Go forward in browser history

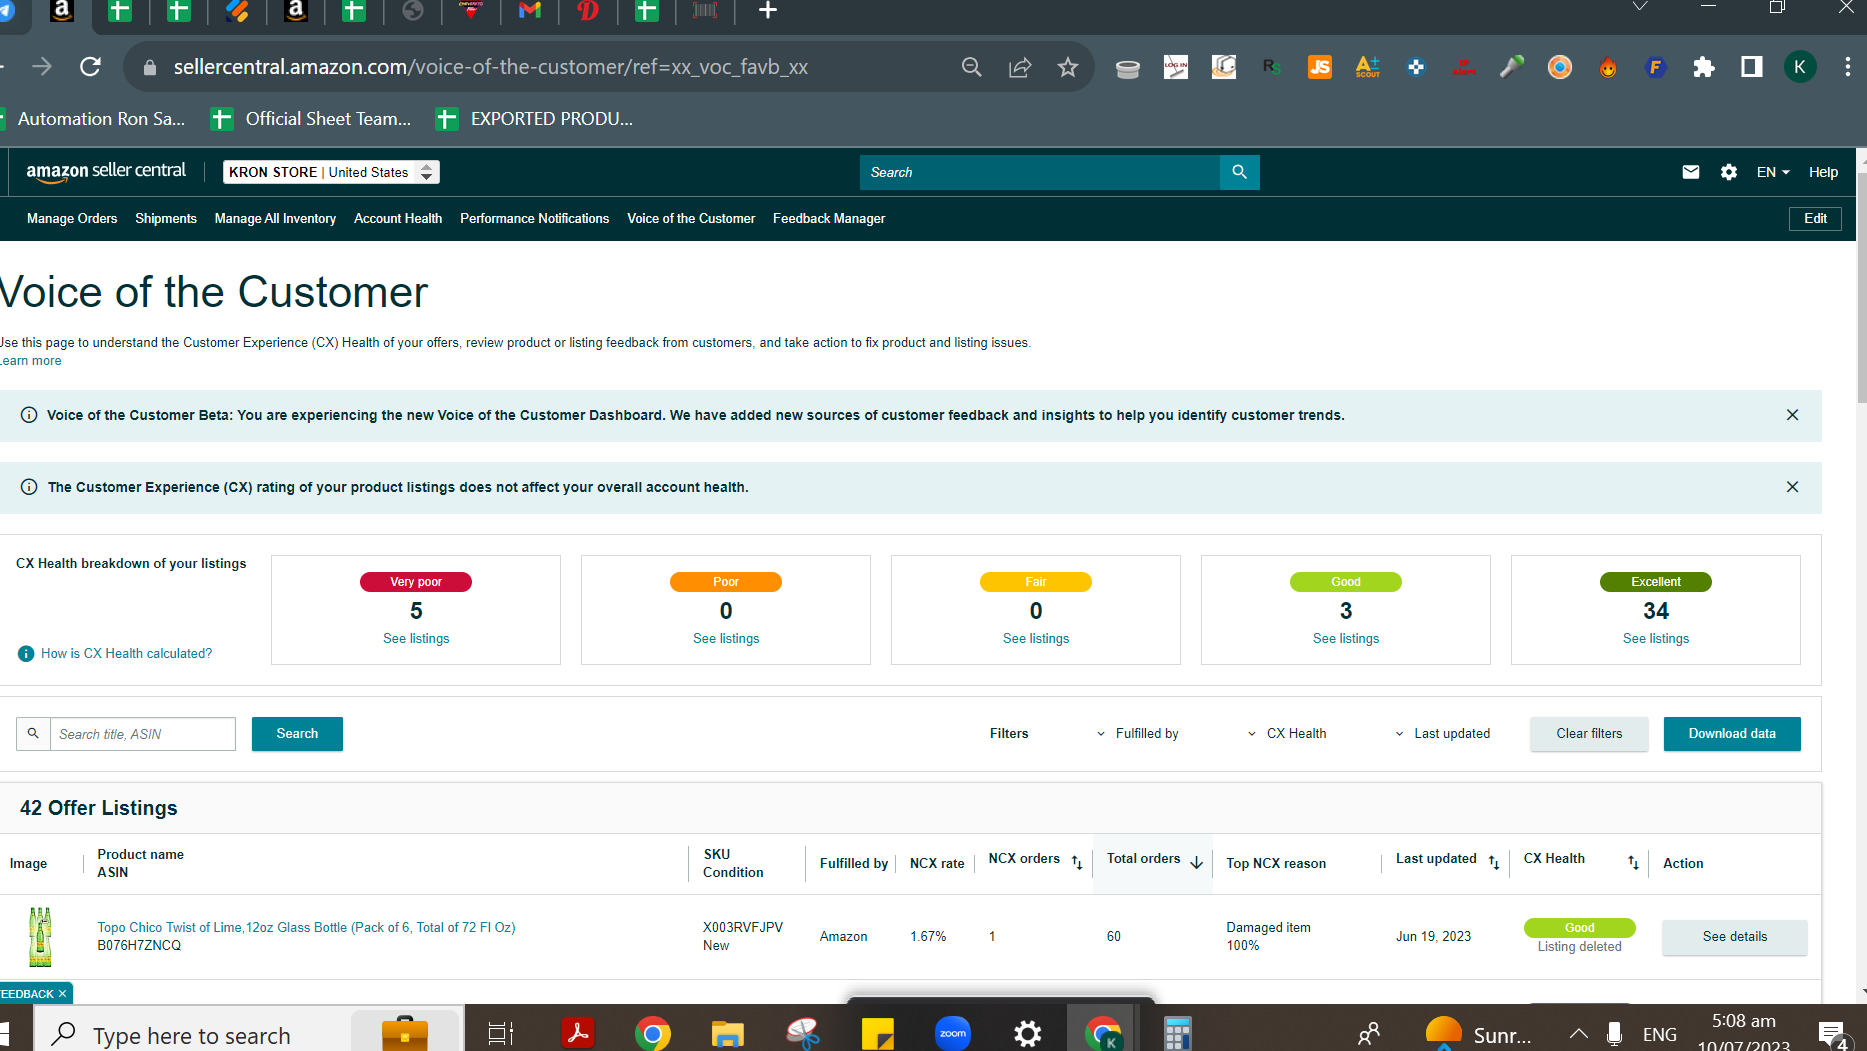point(42,67)
